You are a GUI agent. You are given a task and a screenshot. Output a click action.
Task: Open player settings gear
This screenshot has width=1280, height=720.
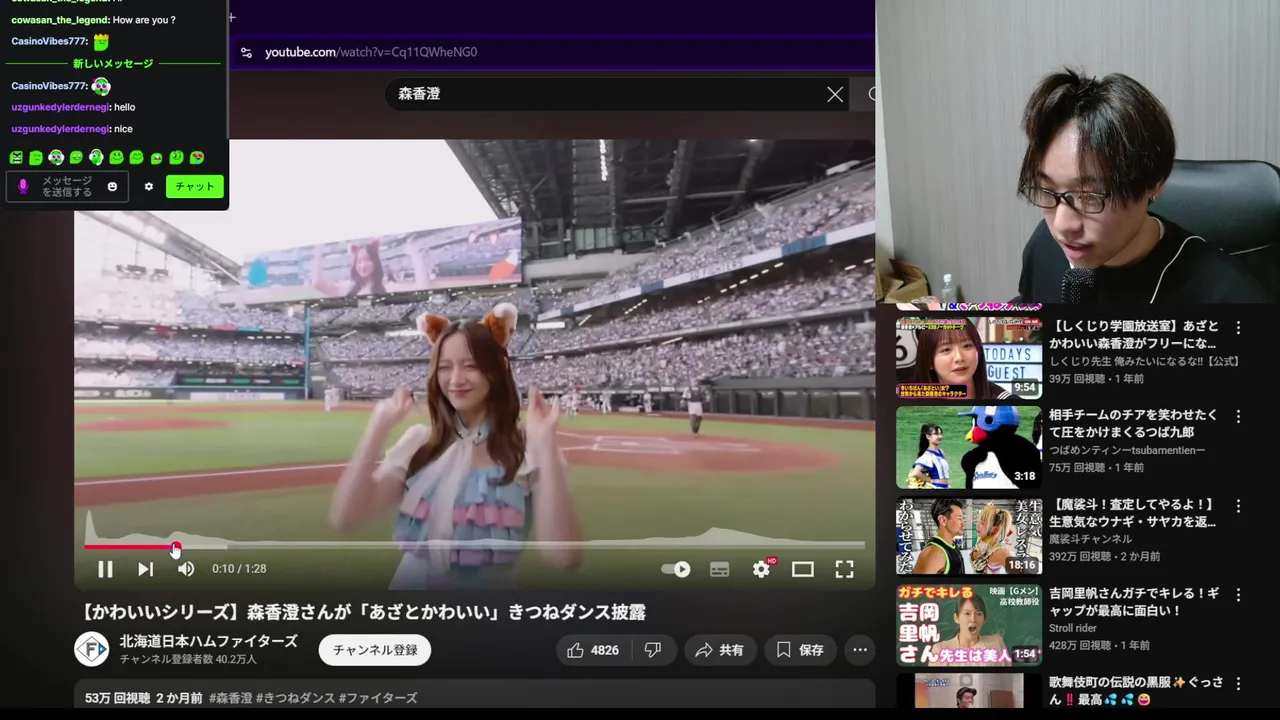point(762,569)
